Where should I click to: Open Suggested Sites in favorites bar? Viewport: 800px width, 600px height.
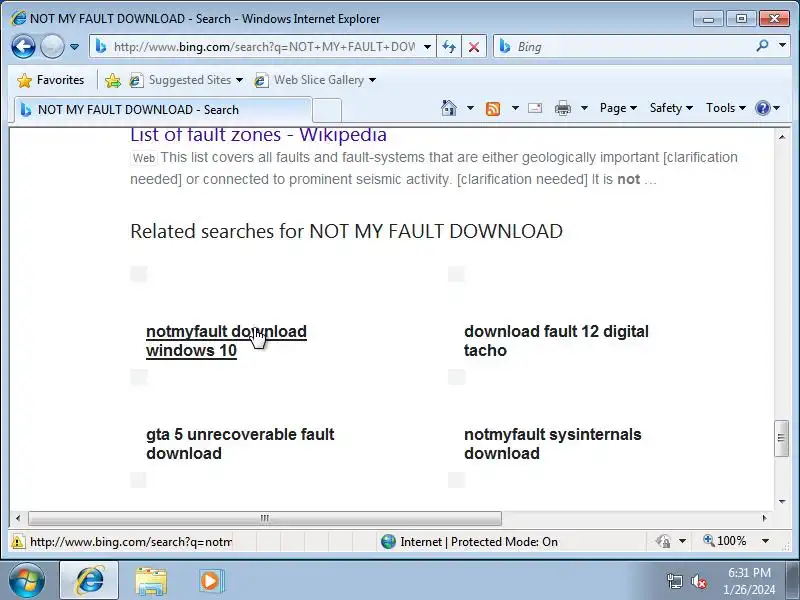186,80
